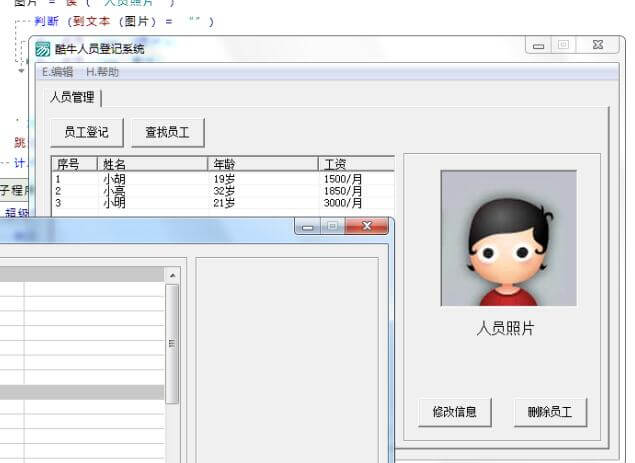Close the front overlapping window

point(367,227)
